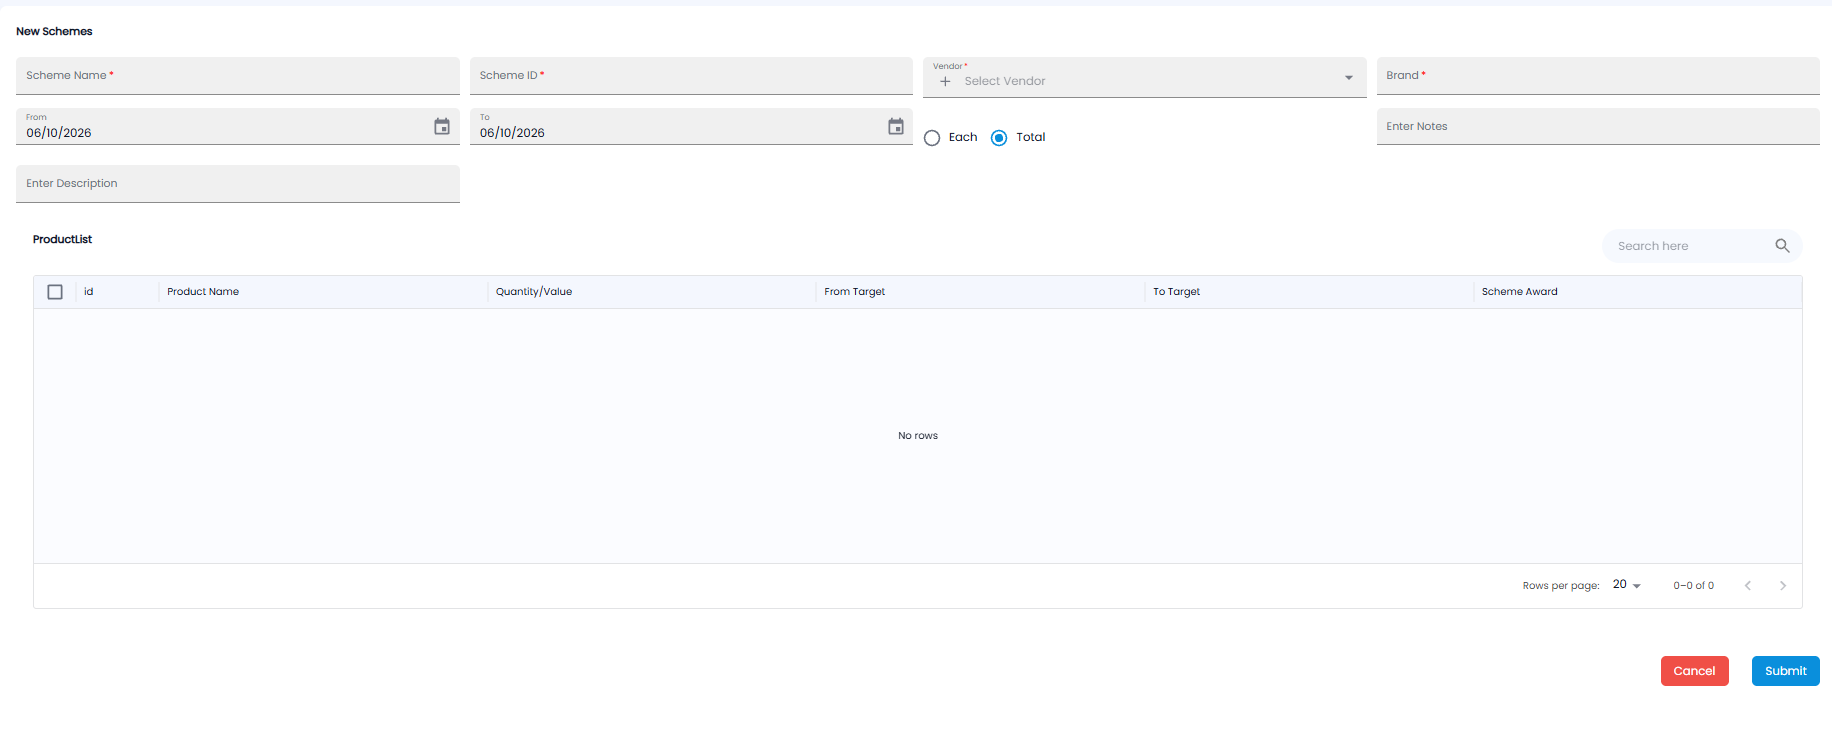This screenshot has width=1832, height=736.
Task: Submit the new scheme form
Action: point(1785,671)
